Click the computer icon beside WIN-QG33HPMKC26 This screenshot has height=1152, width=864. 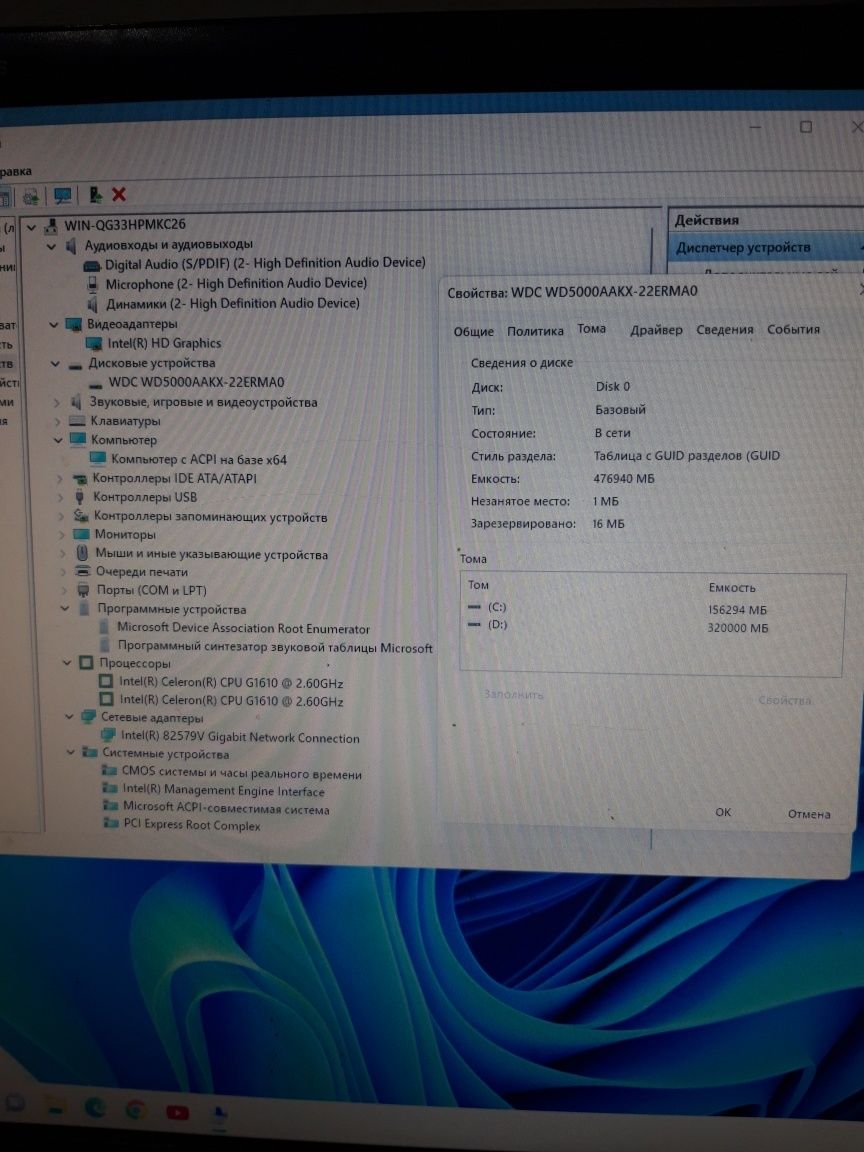[x=51, y=226]
